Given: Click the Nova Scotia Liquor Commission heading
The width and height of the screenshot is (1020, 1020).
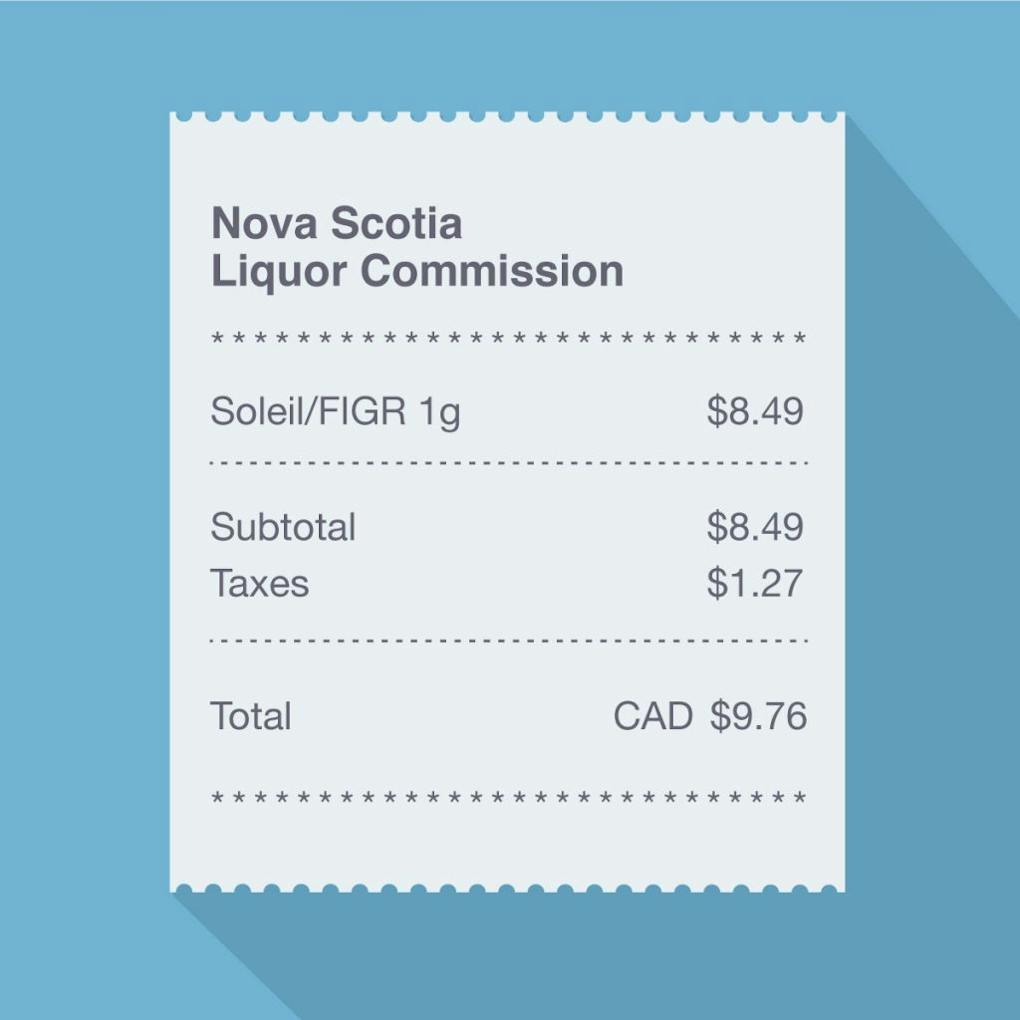Looking at the screenshot, I should point(416,247).
